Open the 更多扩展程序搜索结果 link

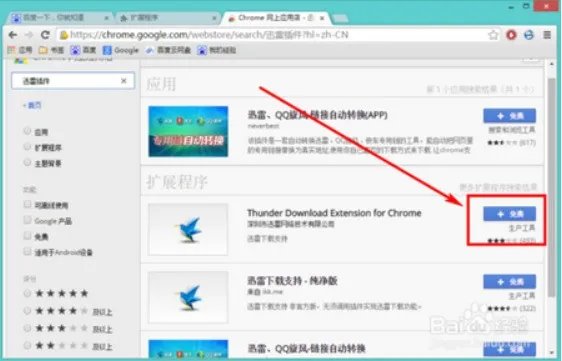point(498,187)
